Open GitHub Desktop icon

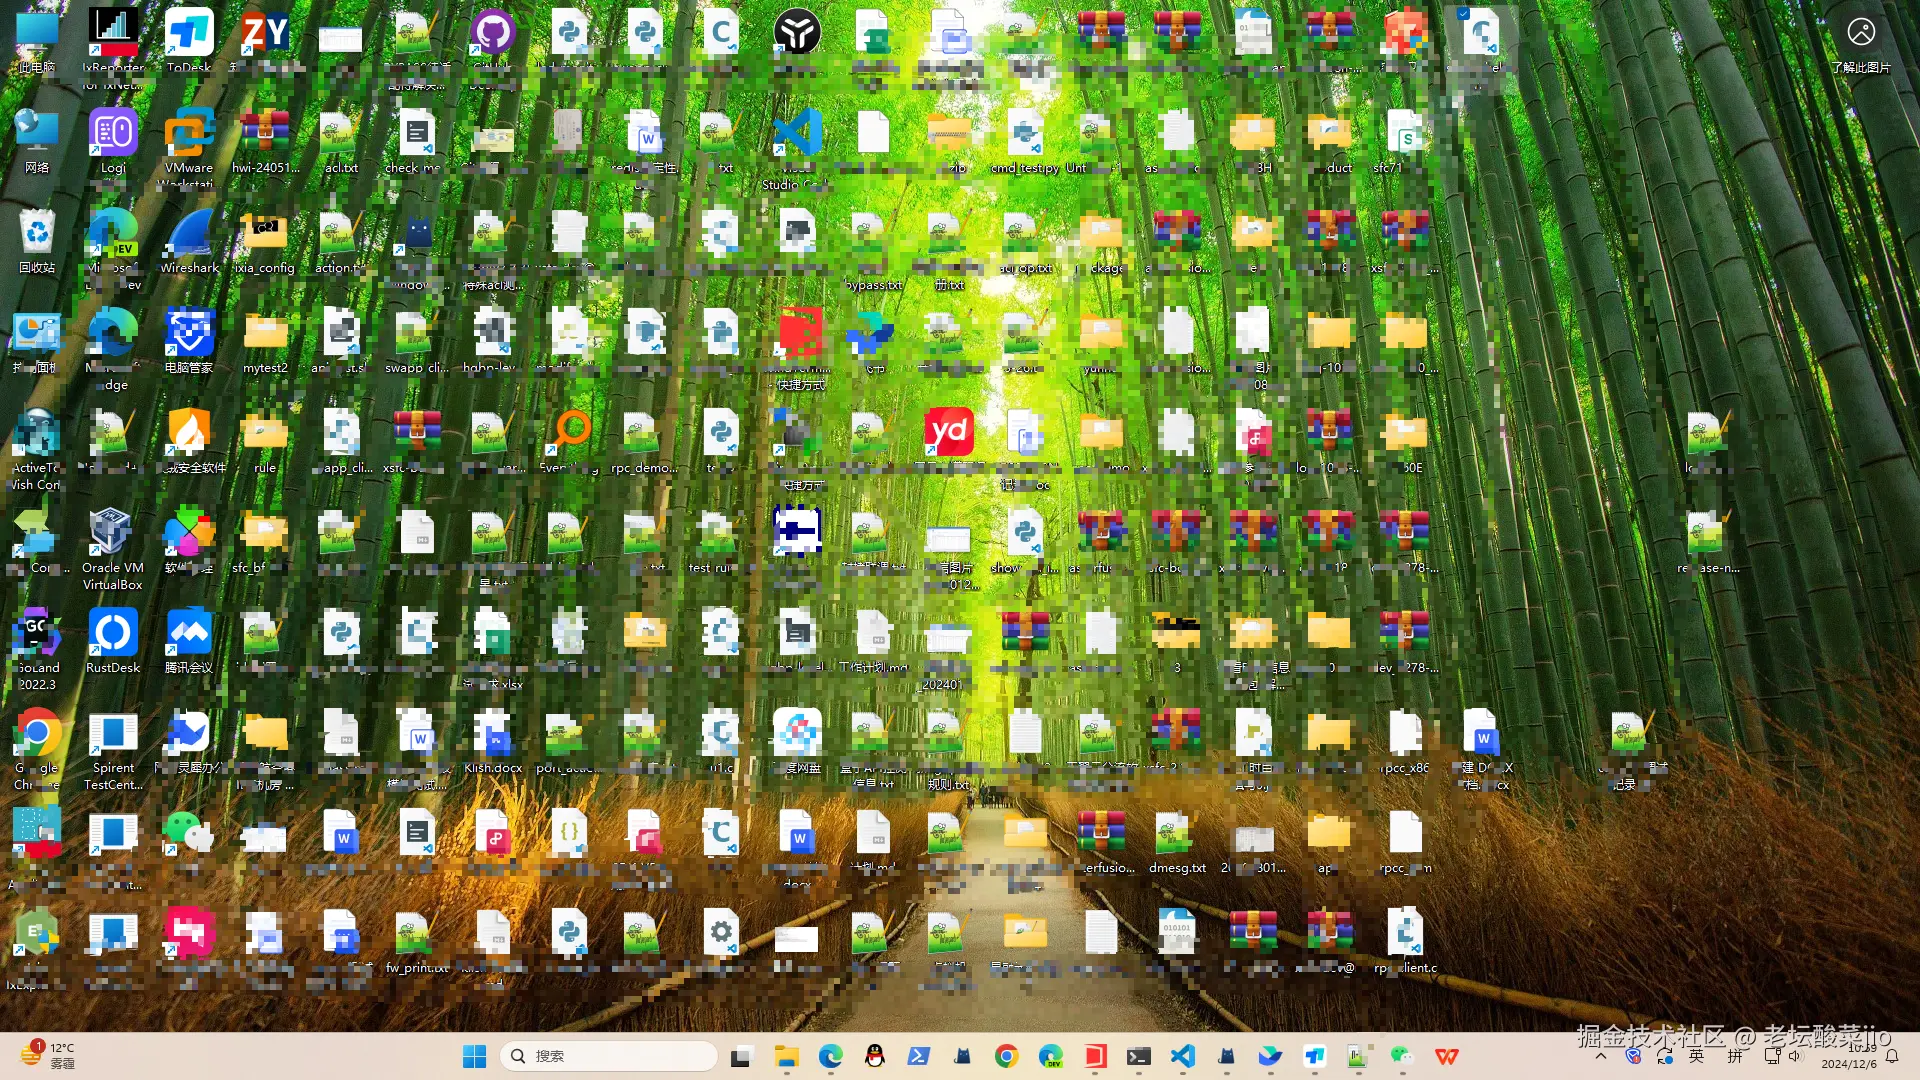492,33
